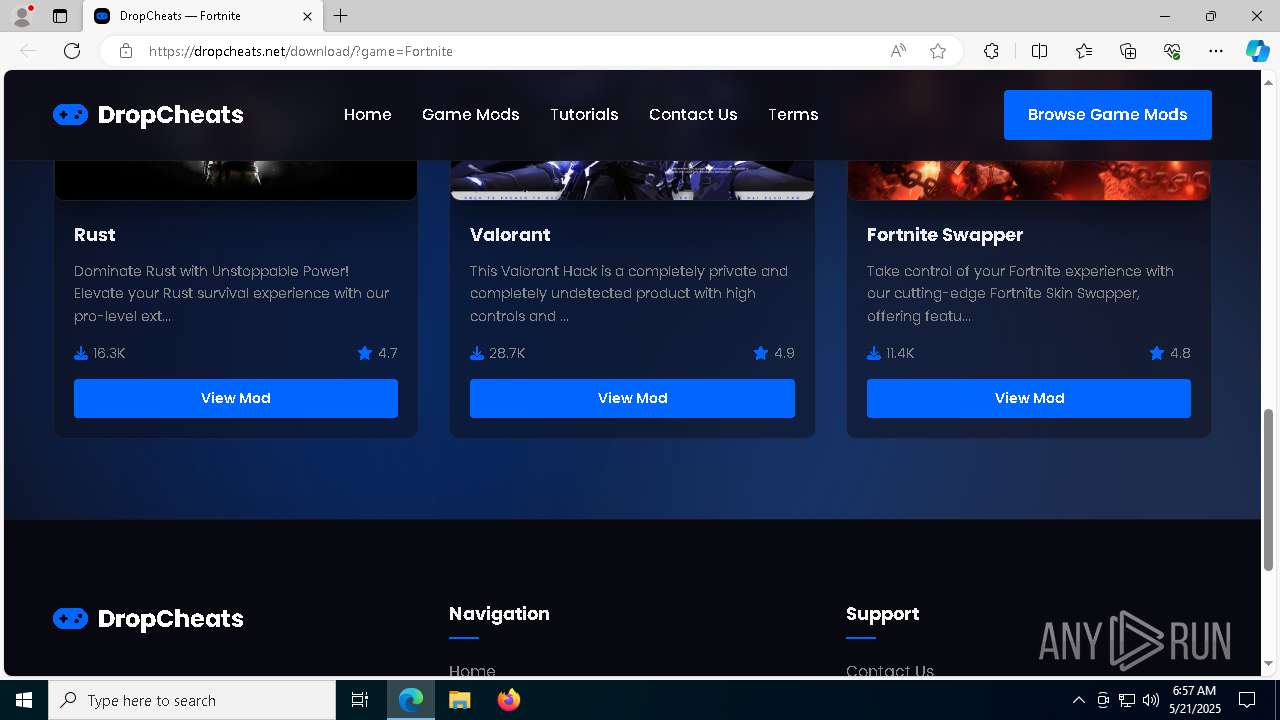This screenshot has height=720, width=1280.
Task: Click the 11.4K downloads icon on Fortnite Swapper
Action: pyautogui.click(x=874, y=353)
